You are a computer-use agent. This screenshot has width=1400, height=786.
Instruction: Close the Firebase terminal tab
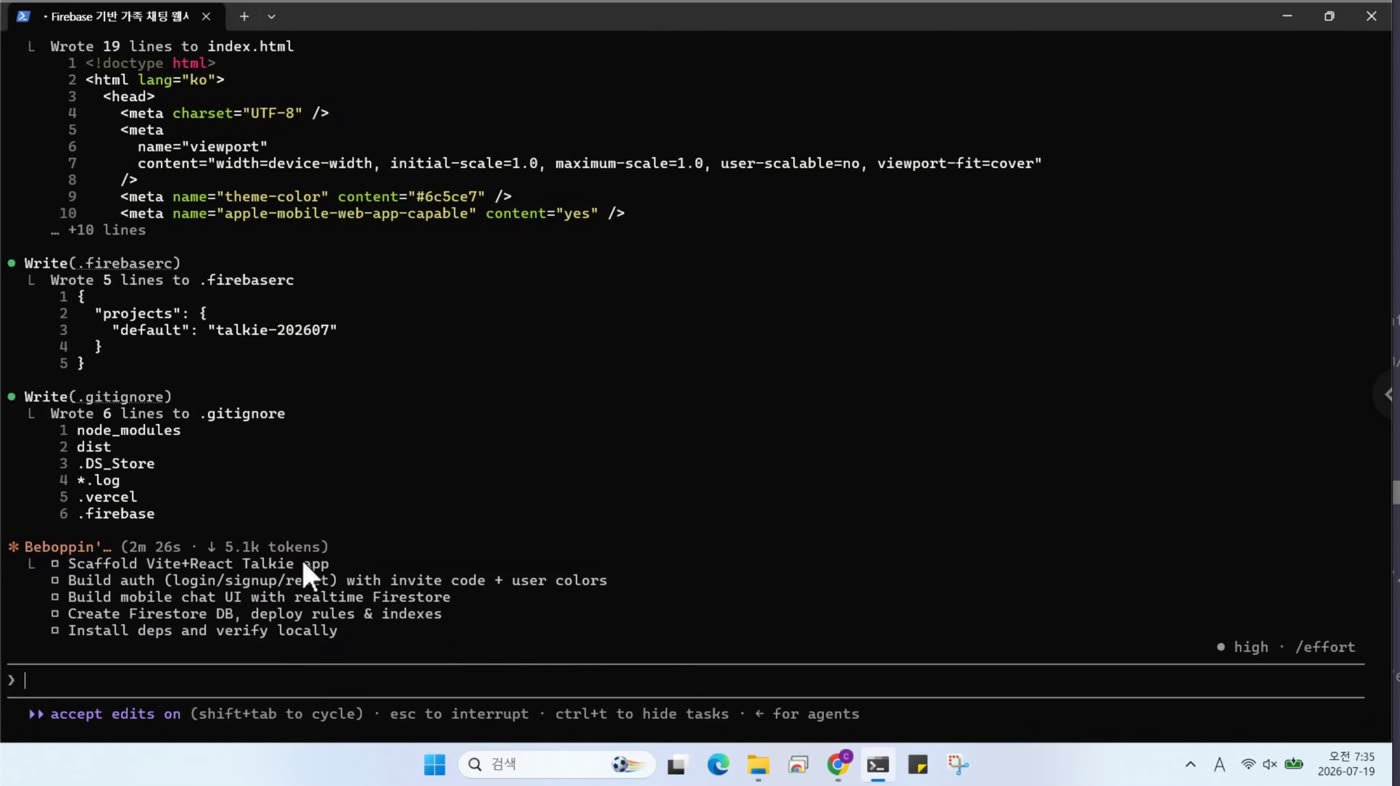[x=206, y=16]
